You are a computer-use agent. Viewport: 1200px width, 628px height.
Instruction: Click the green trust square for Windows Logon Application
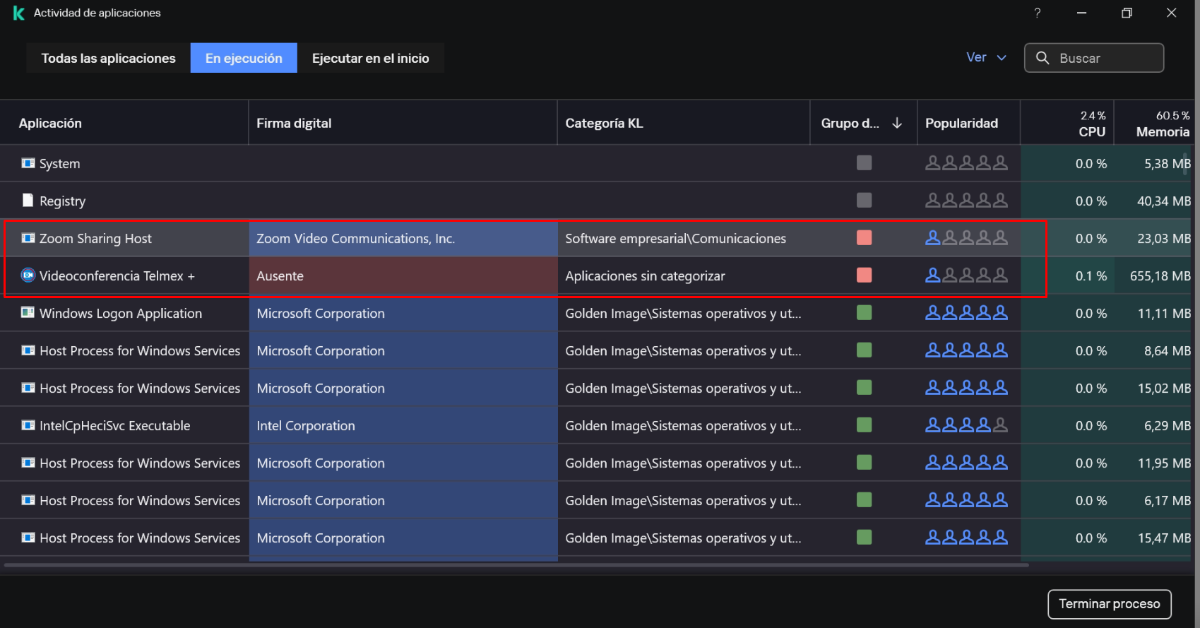click(x=864, y=313)
